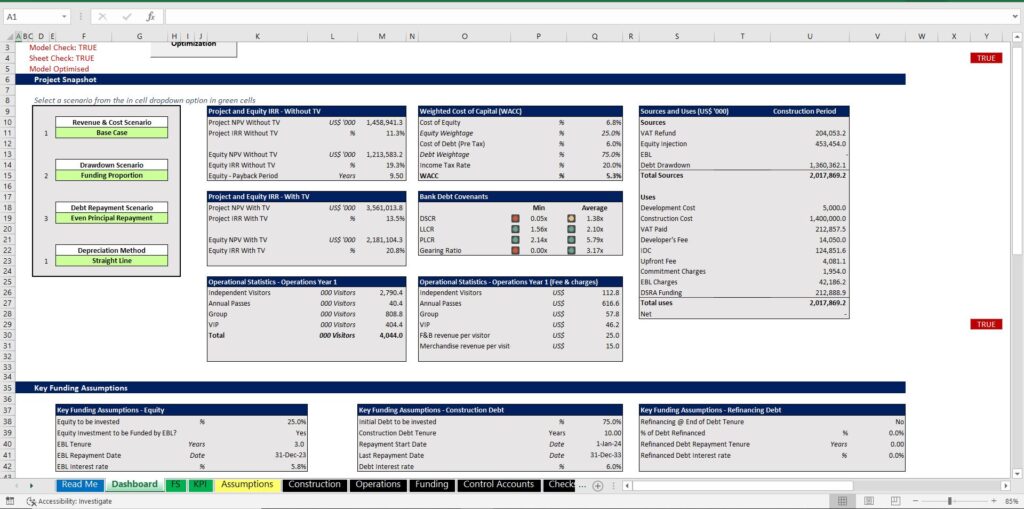Click the Cancel entry X icon
This screenshot has width=1024, height=509.
(x=104, y=17)
